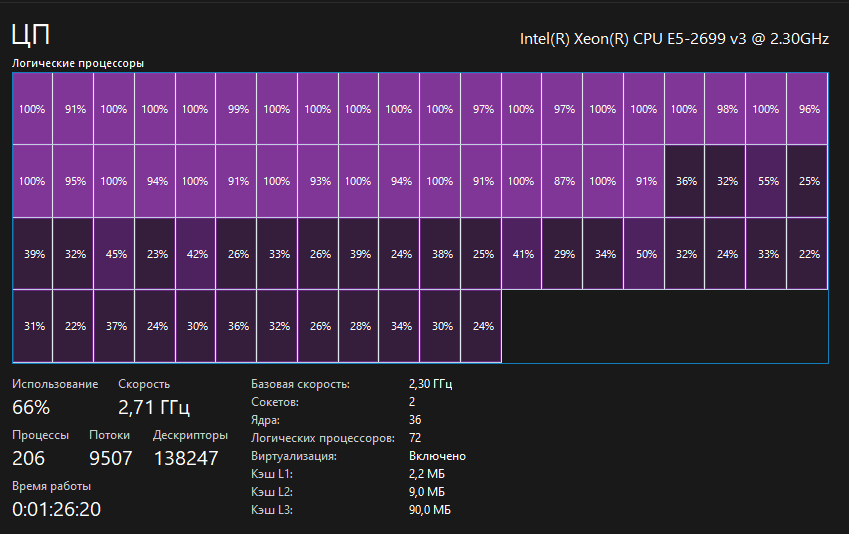Click the ЦП heading
Image resolution: width=849 pixels, height=534 pixels.
click(31, 35)
